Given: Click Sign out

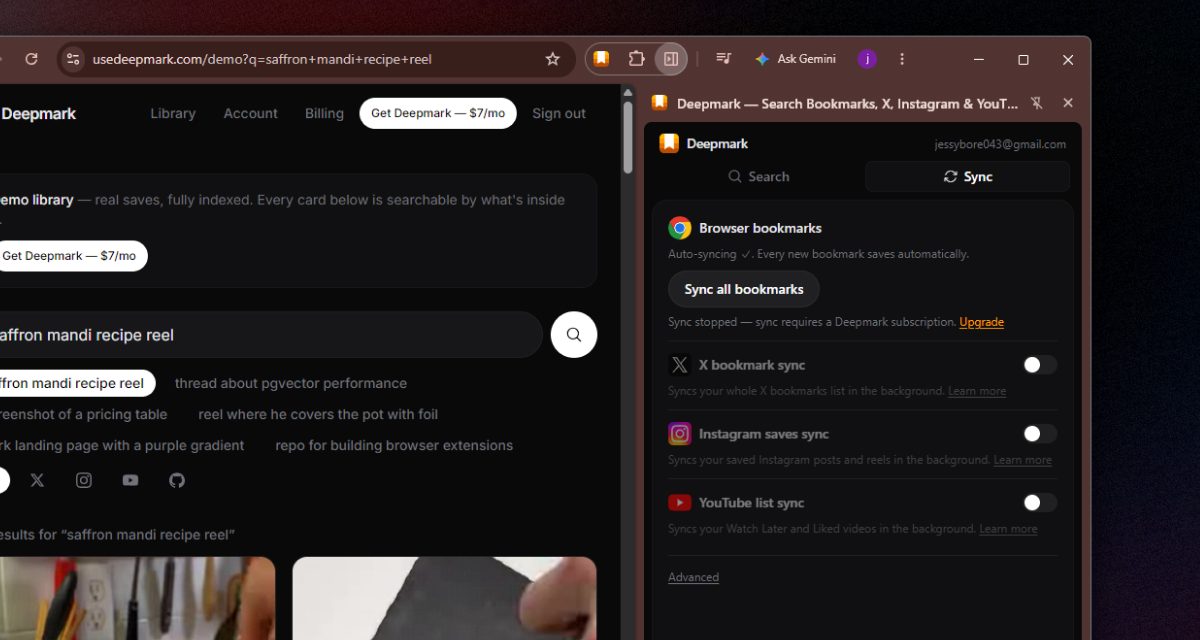Looking at the screenshot, I should click(559, 113).
